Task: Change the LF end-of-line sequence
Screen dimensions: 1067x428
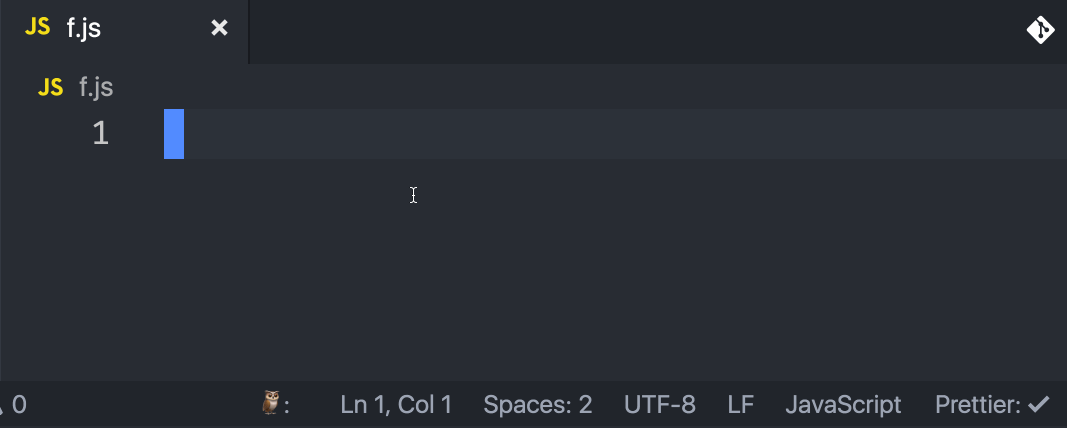Action: tap(740, 405)
